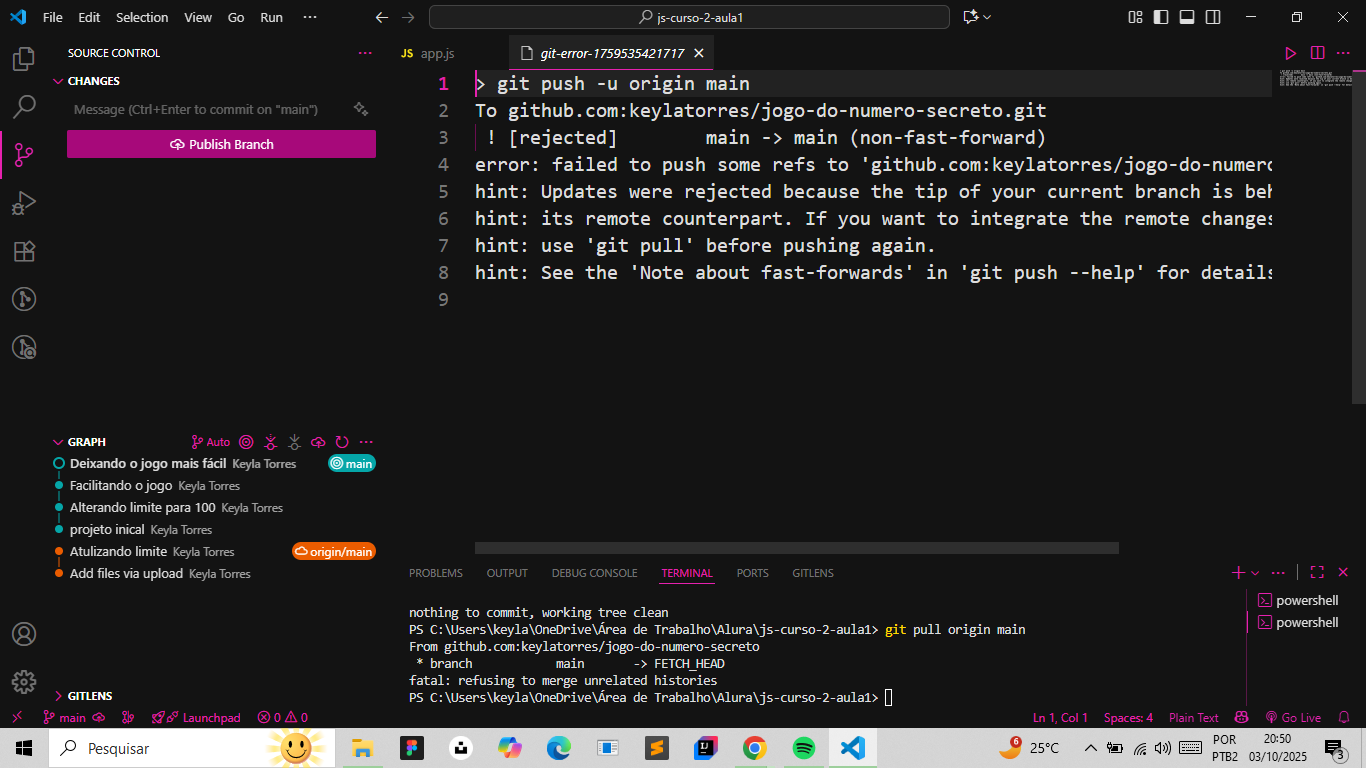
Task: Switch to the DEBUG CONSOLE tab
Action: point(594,573)
